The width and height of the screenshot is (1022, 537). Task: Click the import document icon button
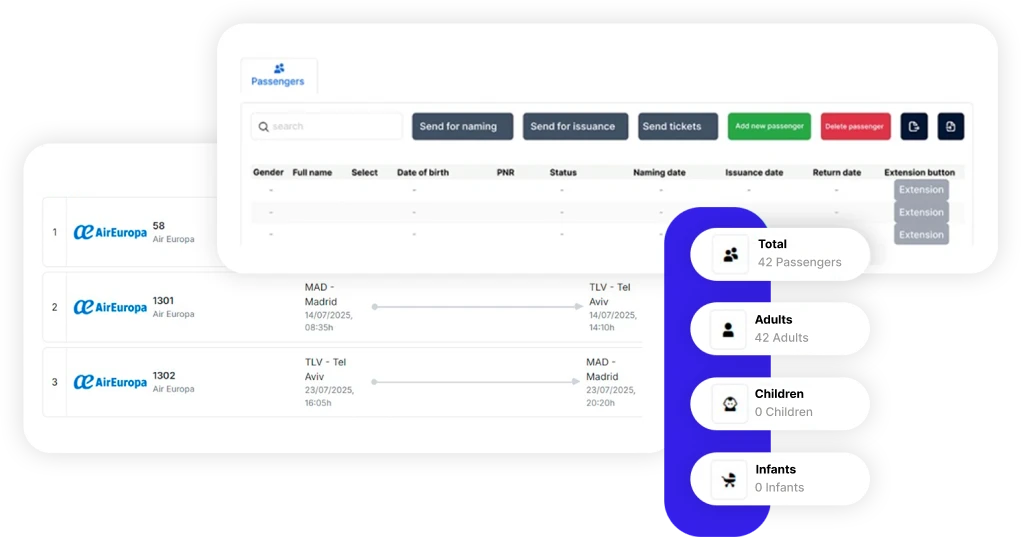point(950,126)
